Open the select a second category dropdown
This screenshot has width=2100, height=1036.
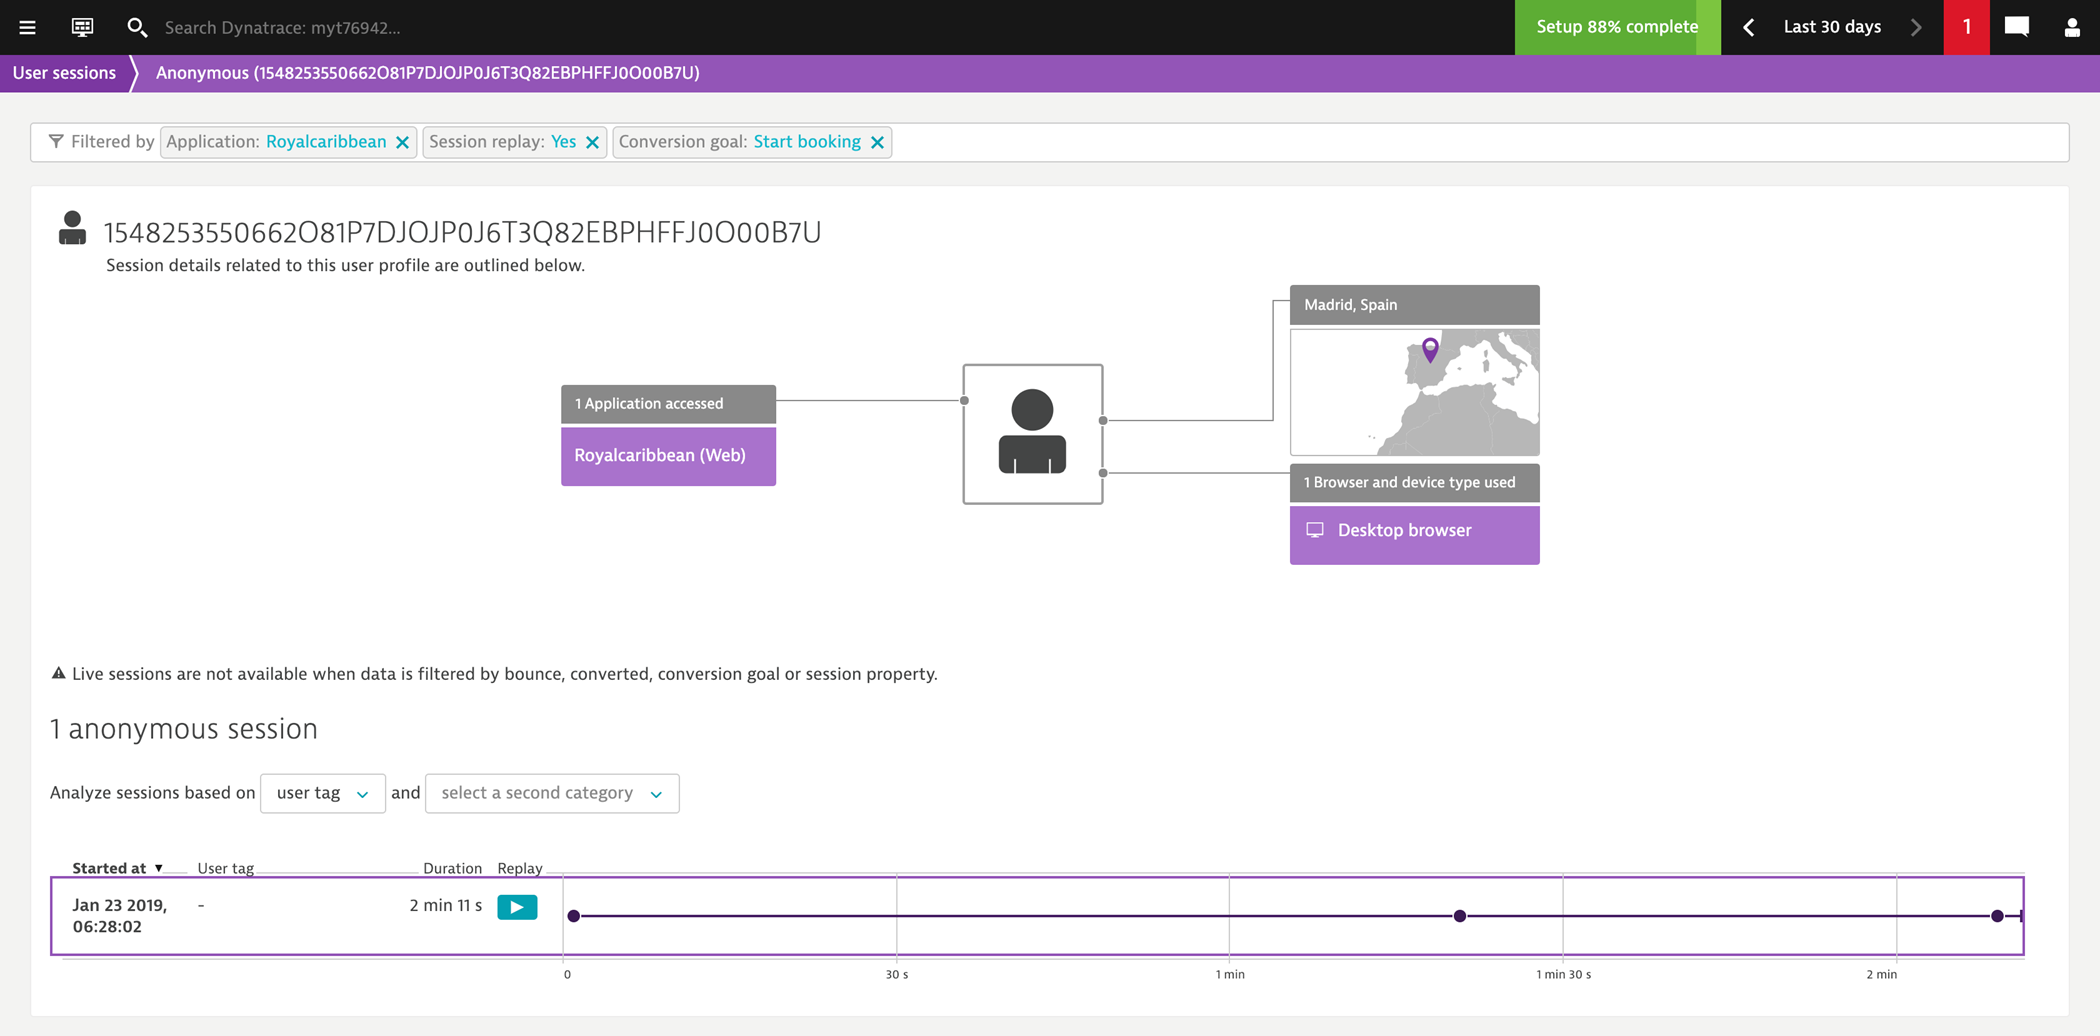pos(551,793)
